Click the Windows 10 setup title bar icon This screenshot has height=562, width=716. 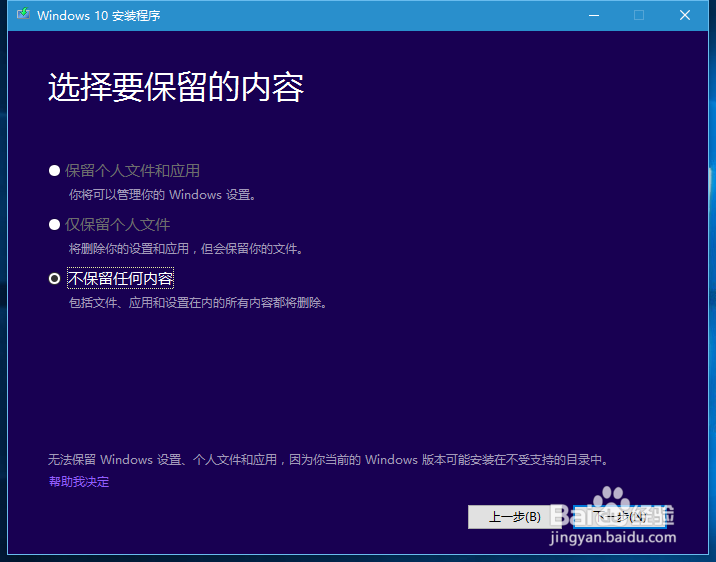(23, 15)
